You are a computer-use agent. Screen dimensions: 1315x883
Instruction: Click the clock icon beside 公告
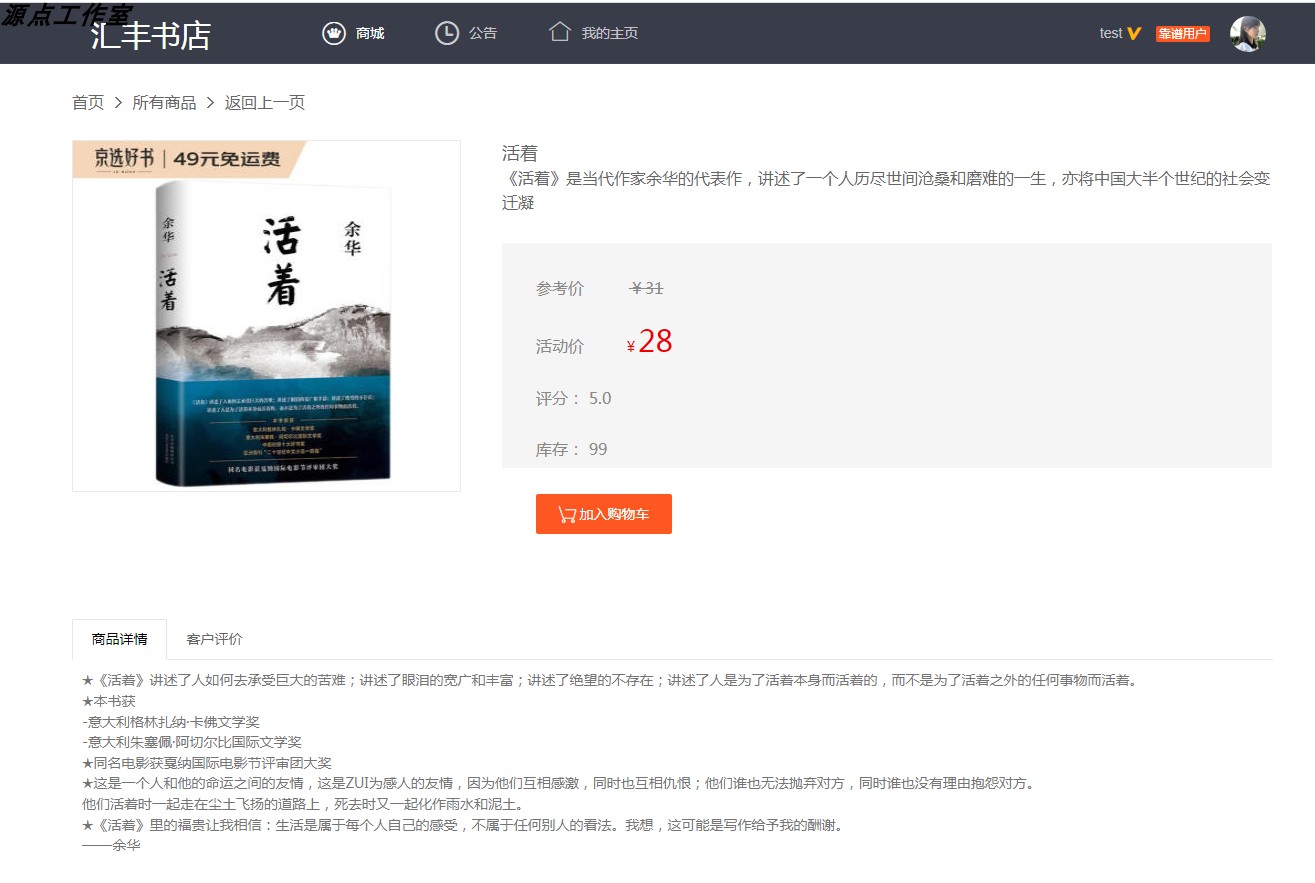(447, 33)
